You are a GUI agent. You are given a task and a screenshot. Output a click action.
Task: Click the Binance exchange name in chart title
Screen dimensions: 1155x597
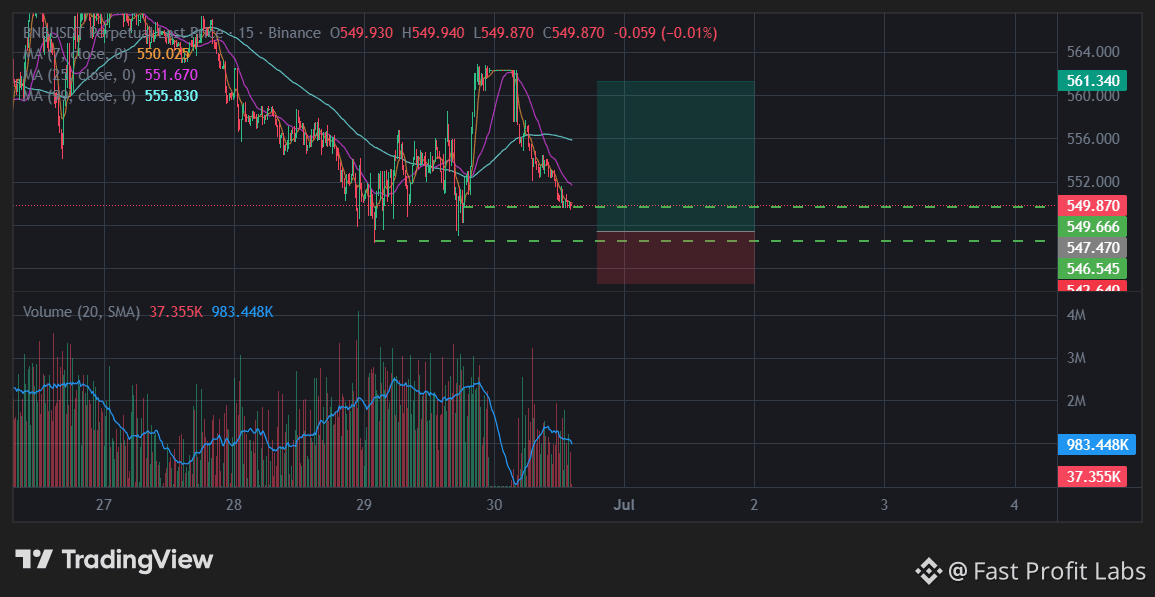(294, 33)
